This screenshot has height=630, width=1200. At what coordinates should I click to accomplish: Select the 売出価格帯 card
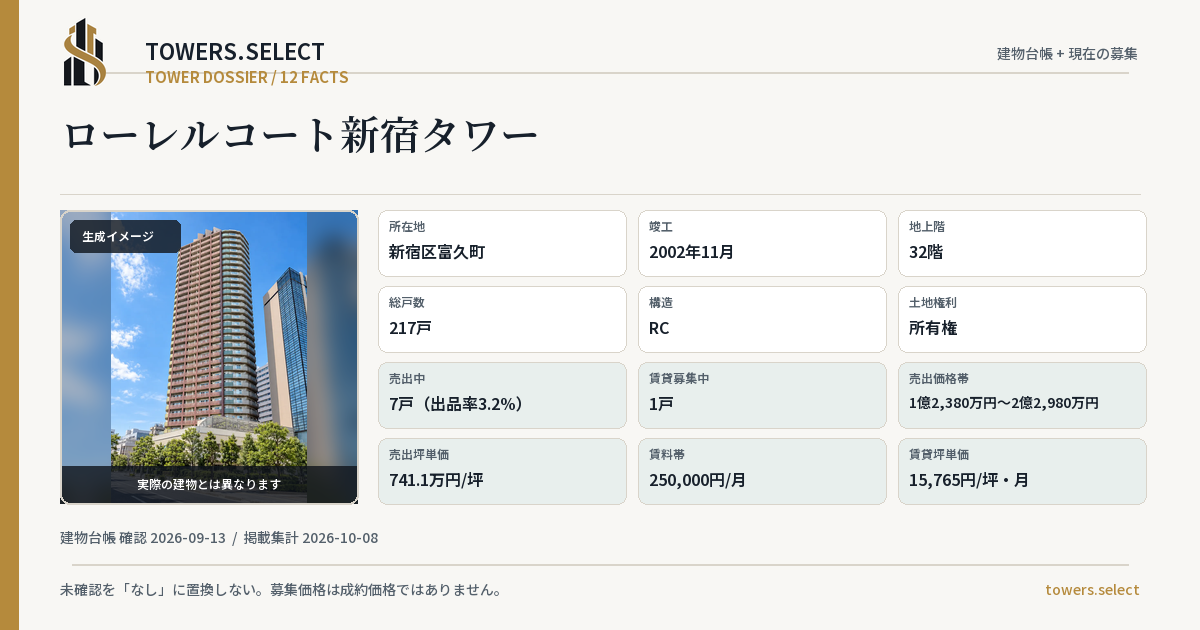(1022, 395)
